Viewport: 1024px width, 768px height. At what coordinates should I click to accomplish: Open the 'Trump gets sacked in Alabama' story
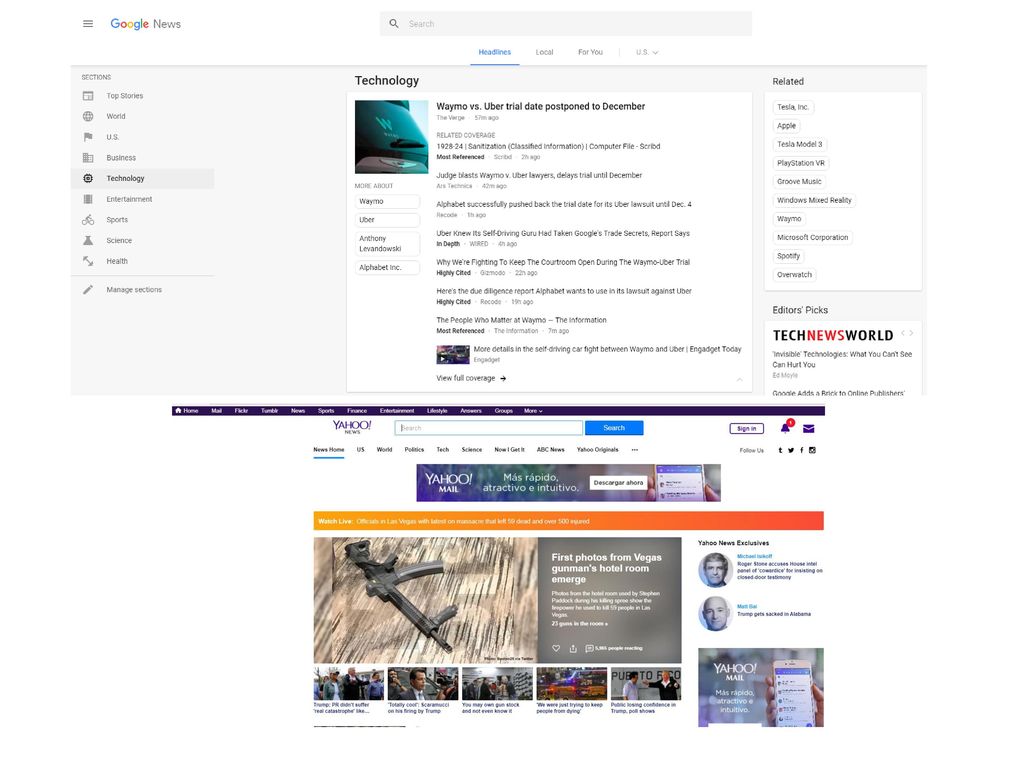pyautogui.click(x=774, y=614)
